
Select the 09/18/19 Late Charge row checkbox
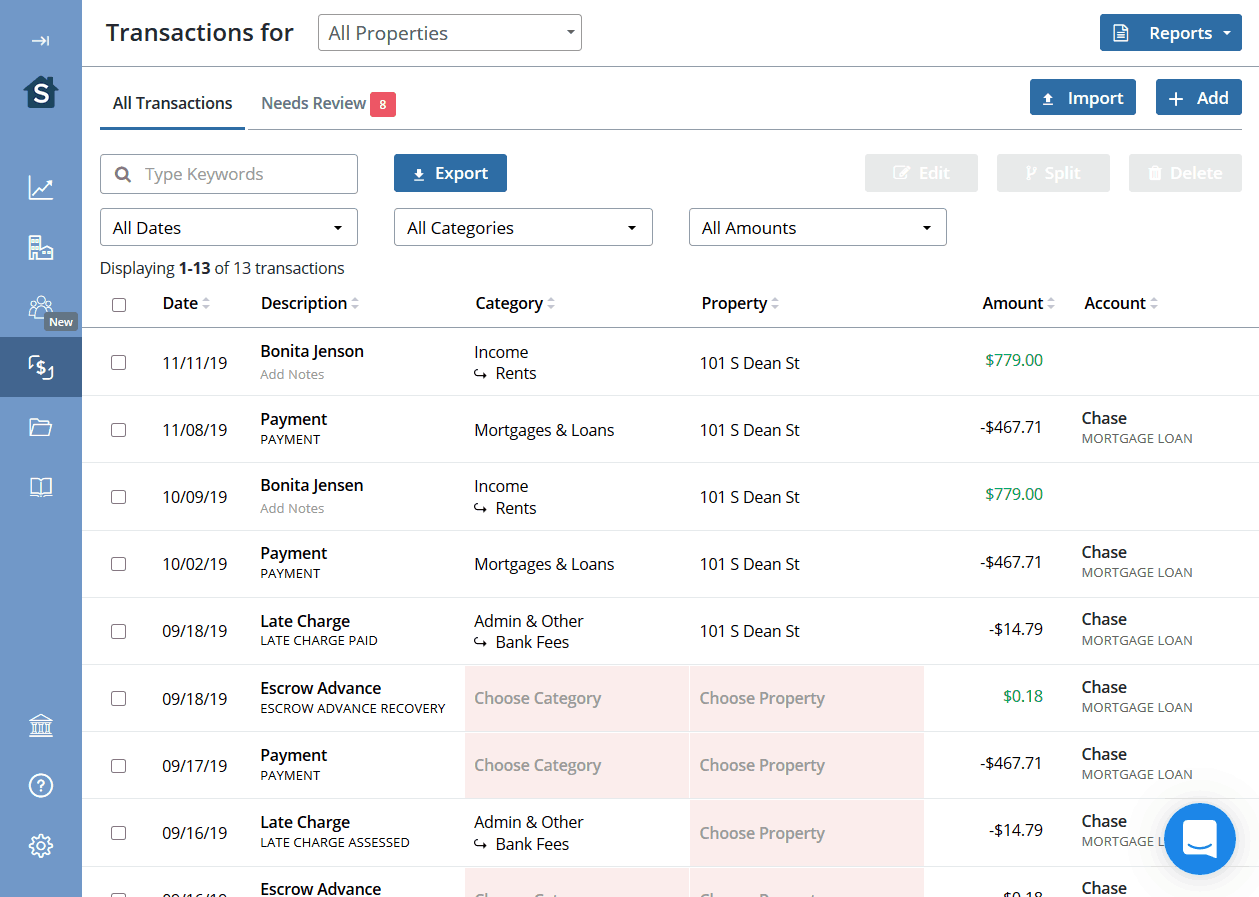(x=119, y=631)
